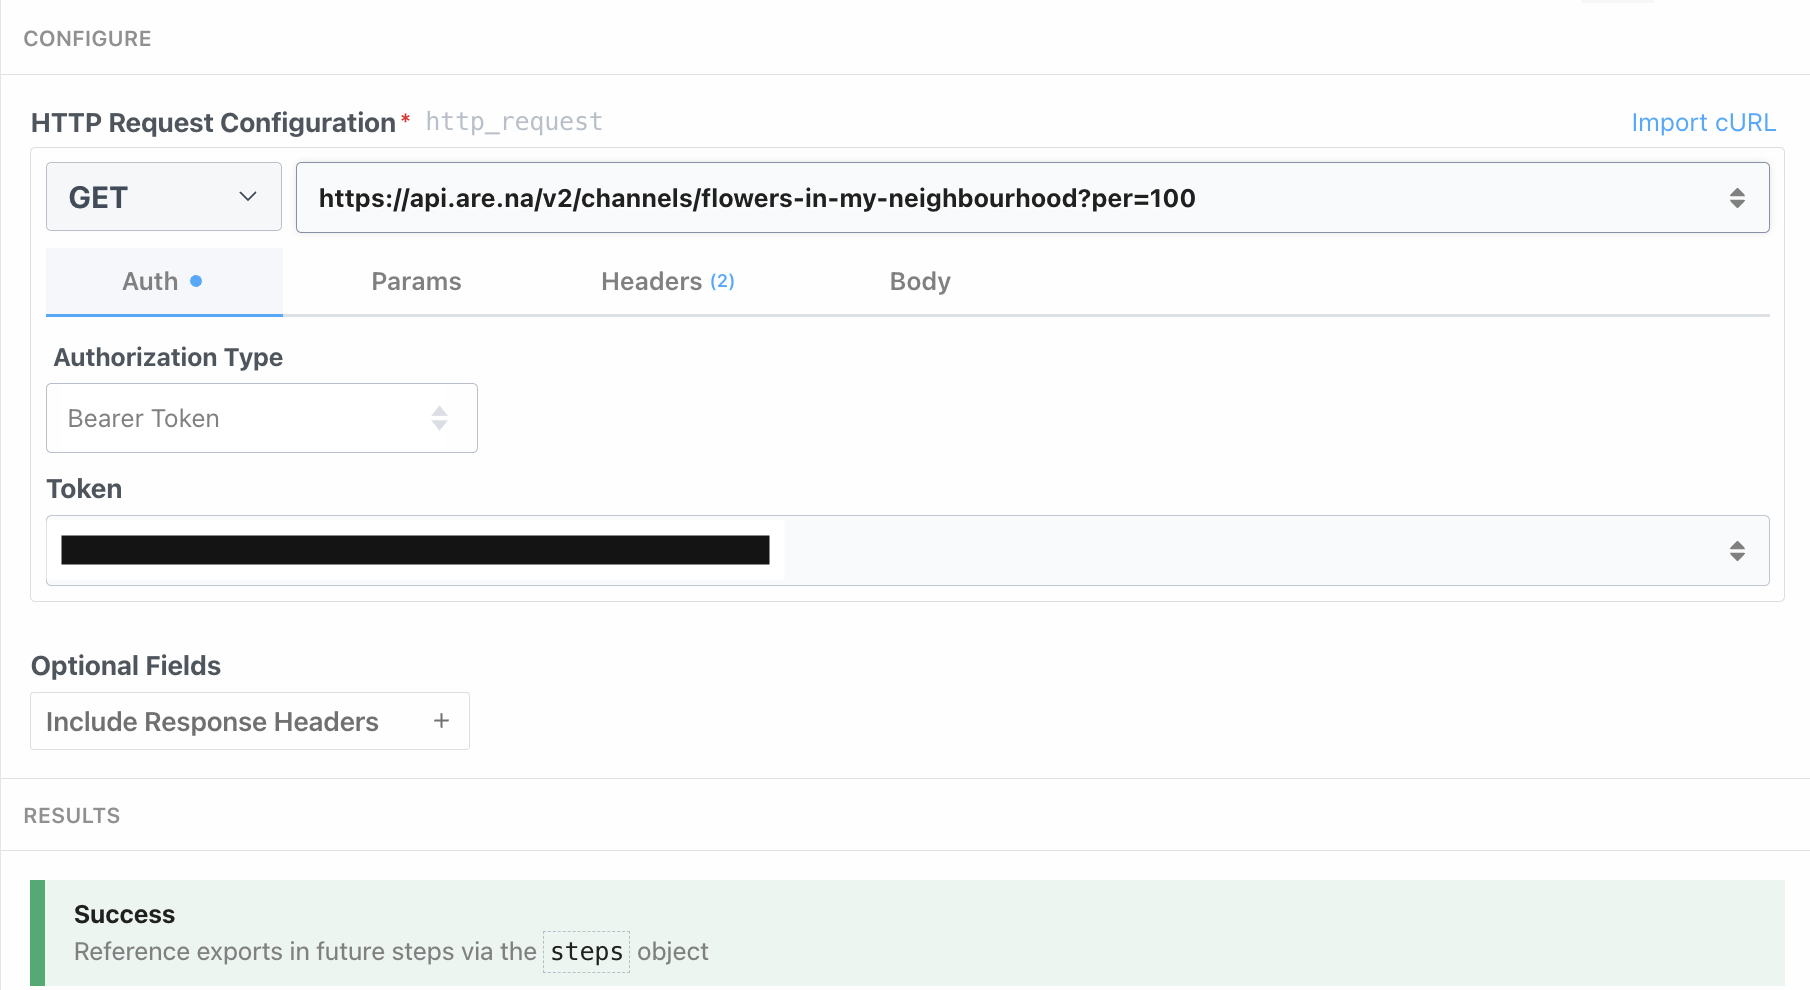Switch to the Body tab
Viewport: 1810px width, 990px height.
tap(919, 281)
